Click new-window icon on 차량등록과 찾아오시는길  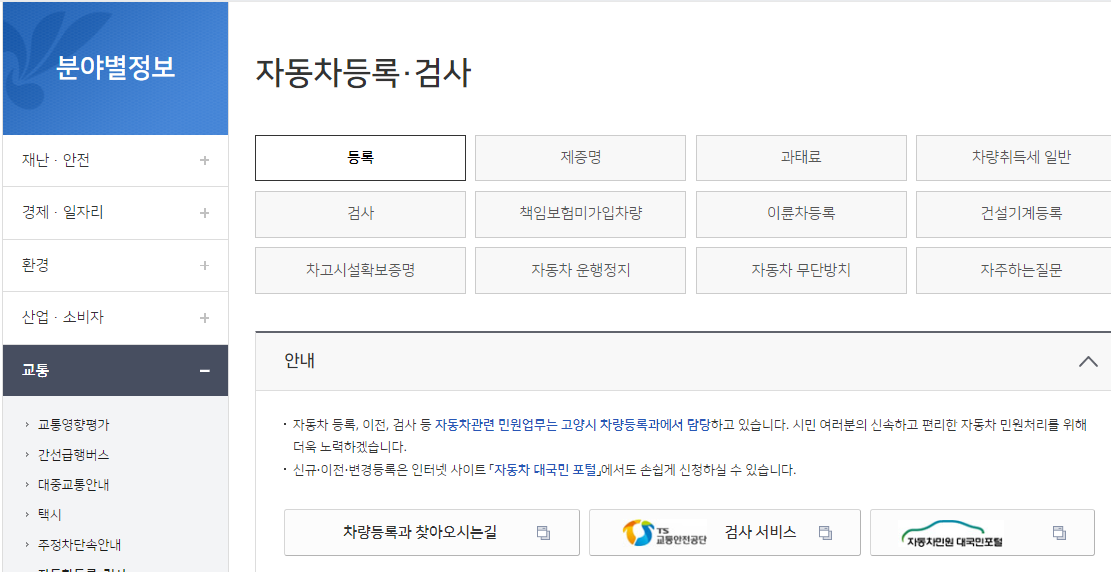click(x=543, y=532)
